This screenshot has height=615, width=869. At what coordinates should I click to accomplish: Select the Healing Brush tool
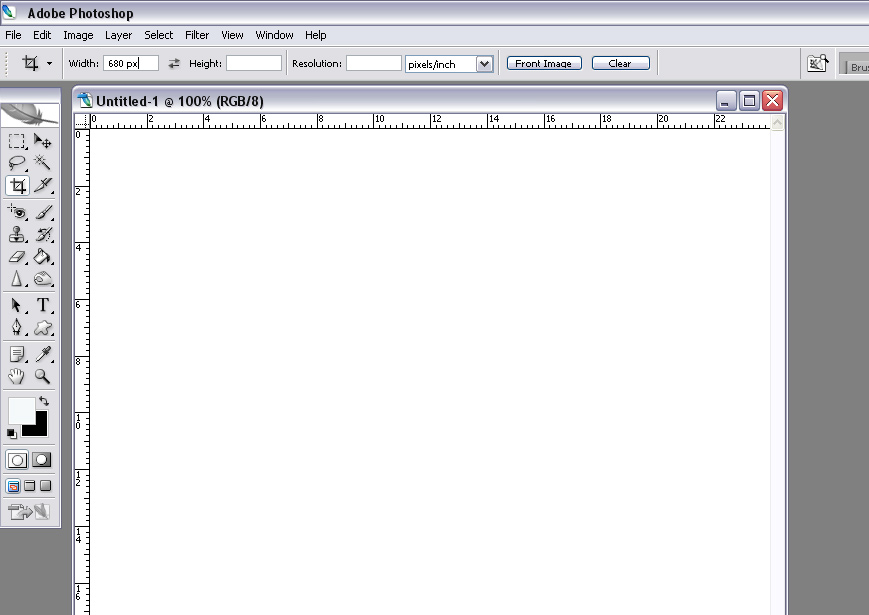point(17,212)
